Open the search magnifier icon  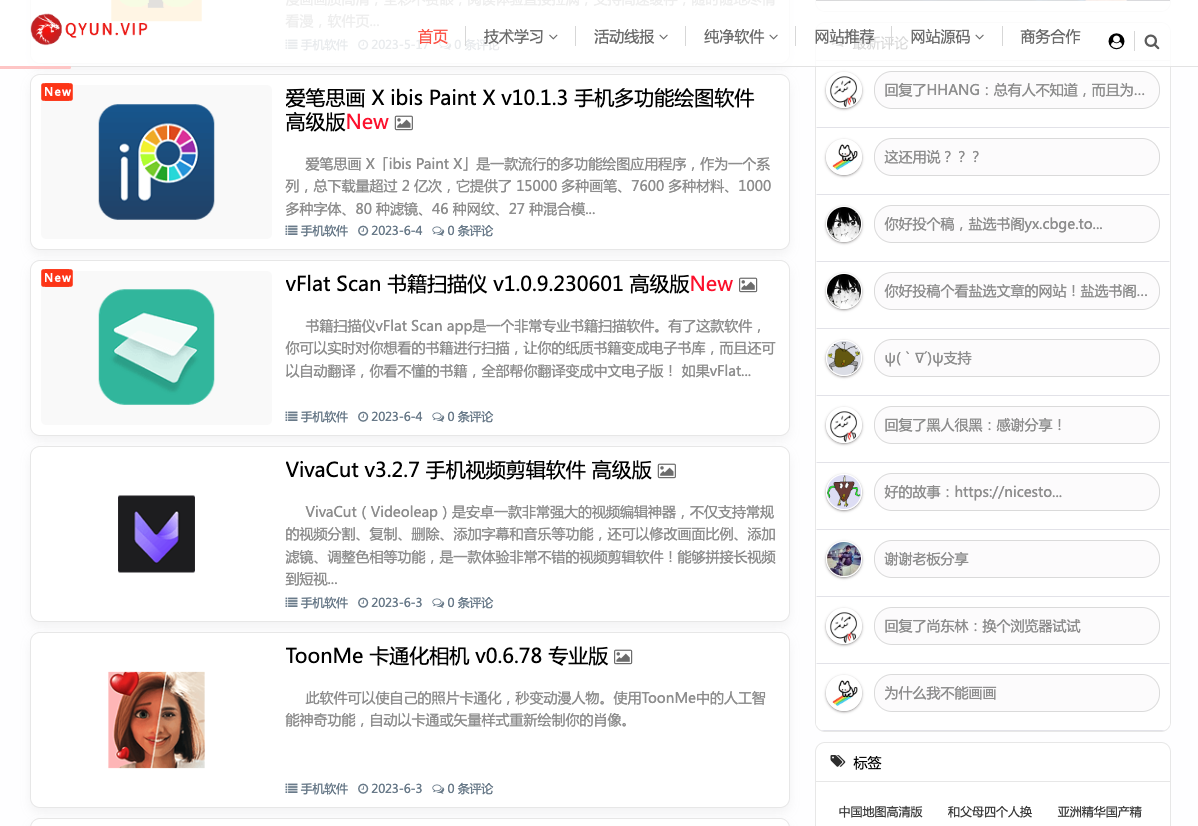pyautogui.click(x=1152, y=42)
